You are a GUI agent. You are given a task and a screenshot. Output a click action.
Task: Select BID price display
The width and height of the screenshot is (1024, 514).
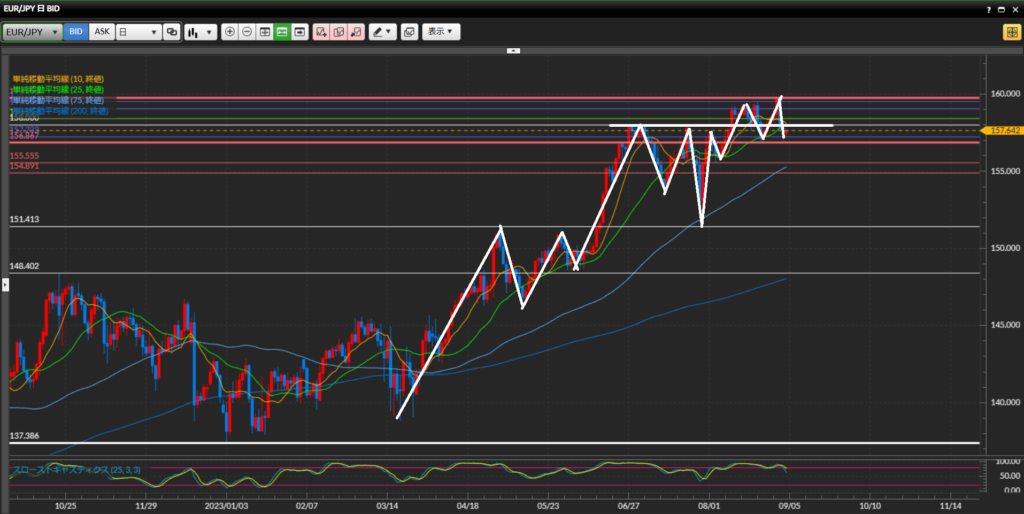[x=76, y=32]
